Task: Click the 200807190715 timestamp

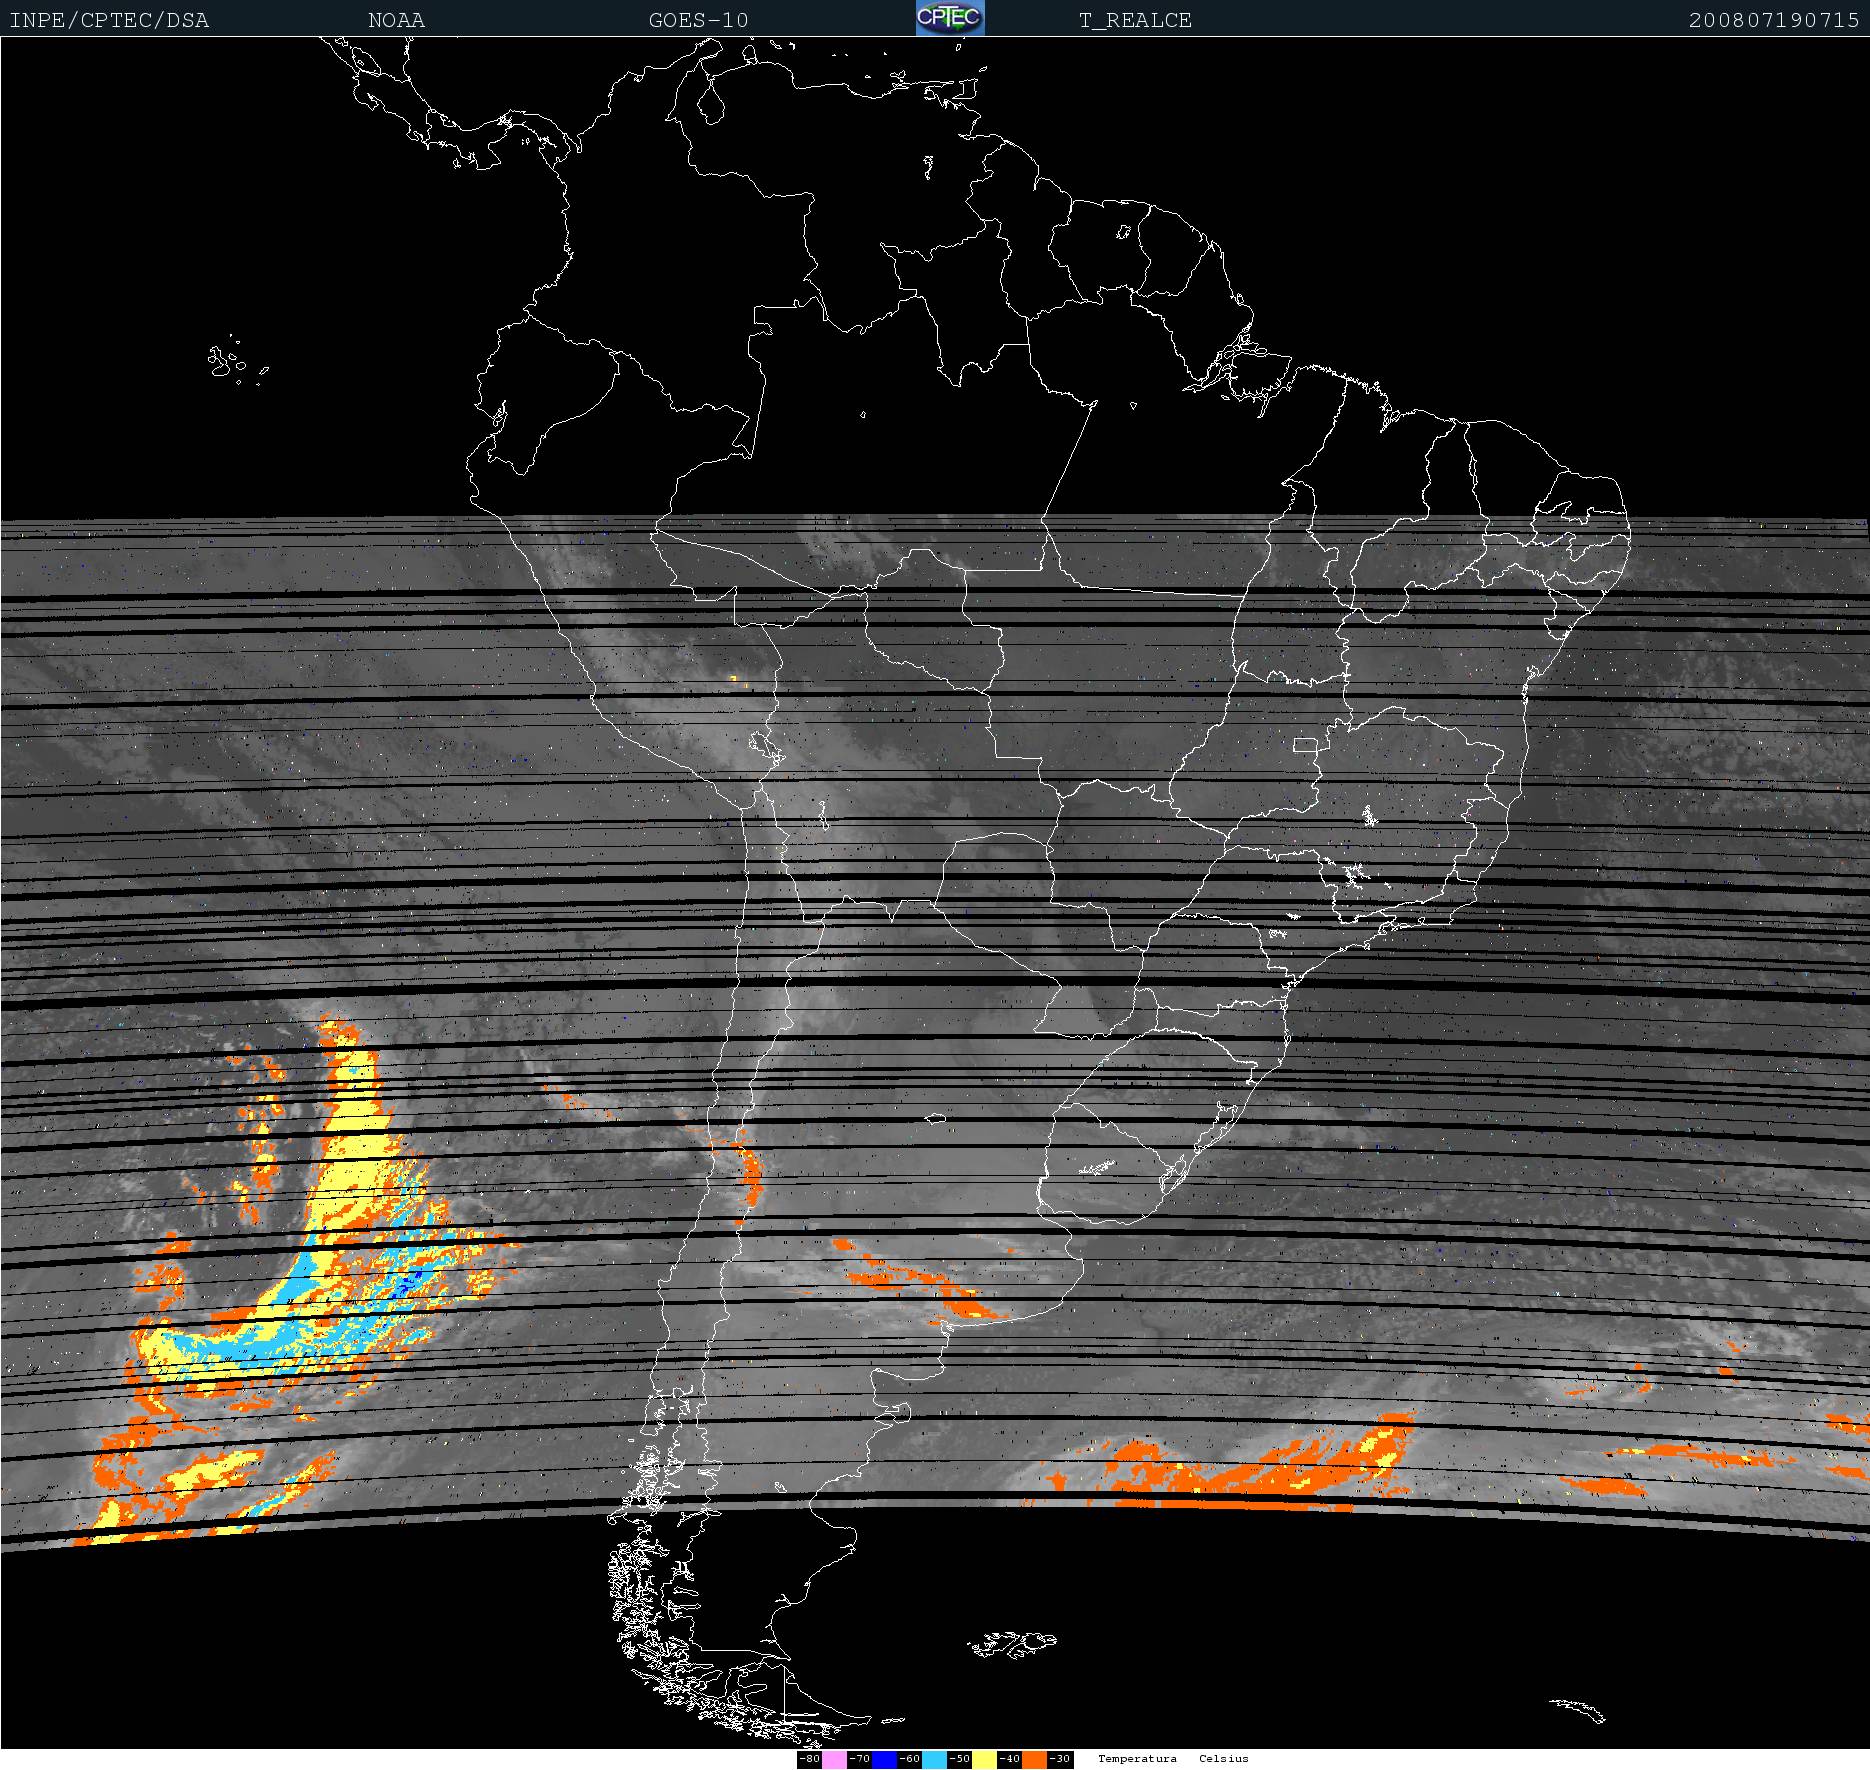Action: click(x=1774, y=20)
